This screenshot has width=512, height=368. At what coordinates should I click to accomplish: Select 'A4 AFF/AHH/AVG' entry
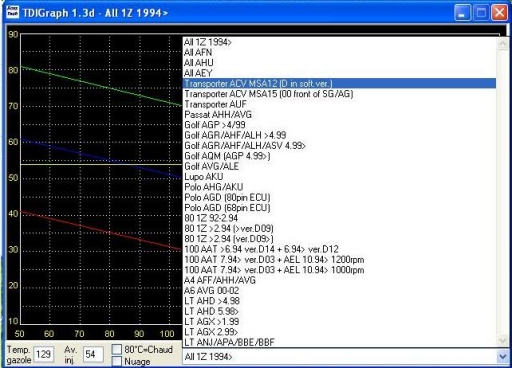[x=339, y=280]
